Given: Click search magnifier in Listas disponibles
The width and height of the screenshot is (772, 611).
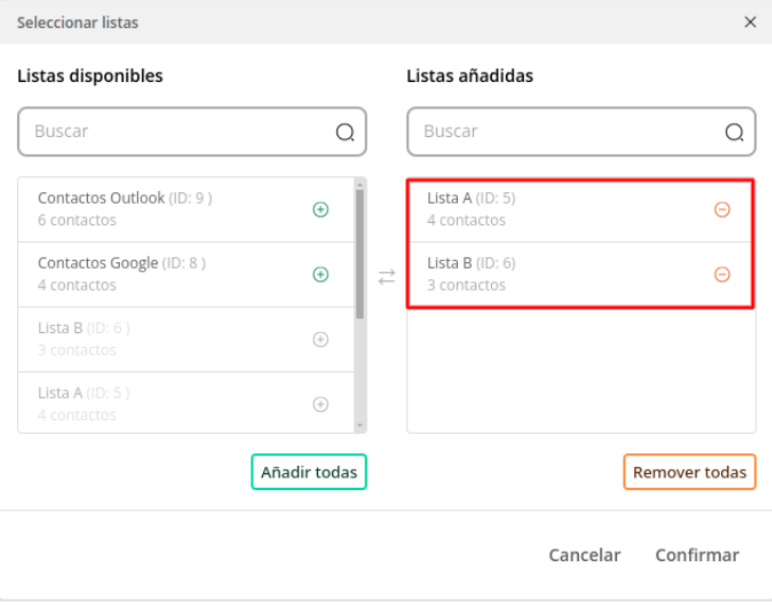Looking at the screenshot, I should [345, 132].
